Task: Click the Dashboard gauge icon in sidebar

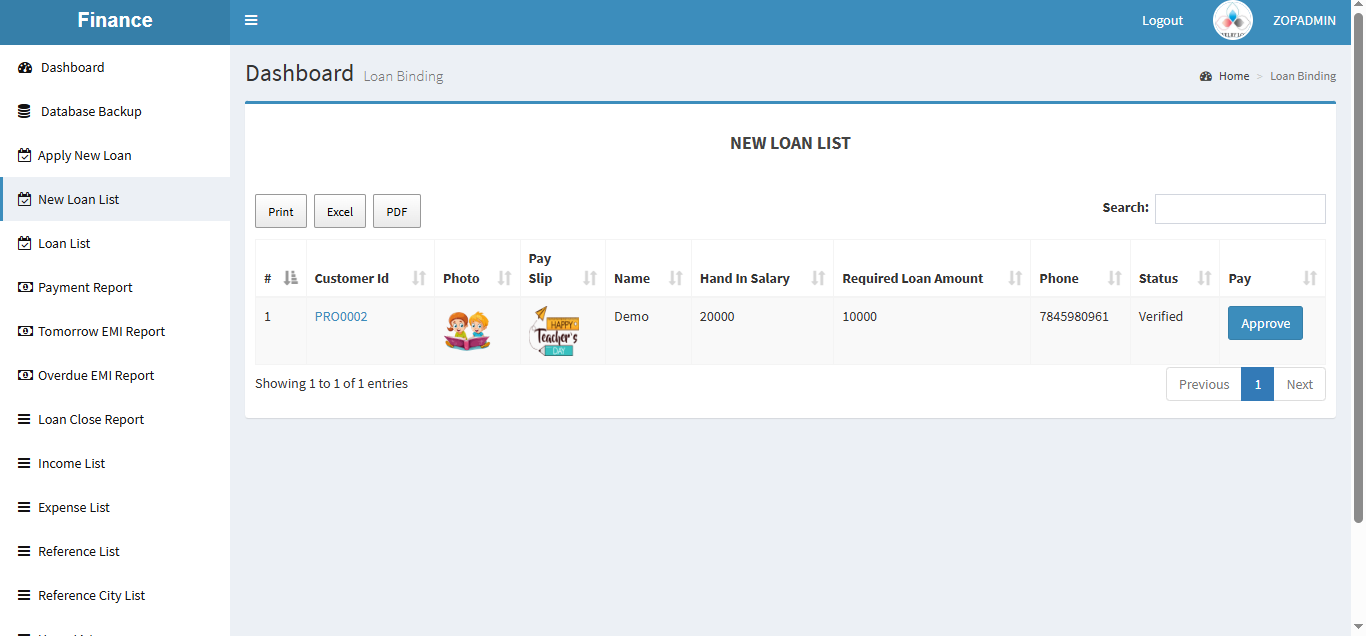Action: point(25,68)
